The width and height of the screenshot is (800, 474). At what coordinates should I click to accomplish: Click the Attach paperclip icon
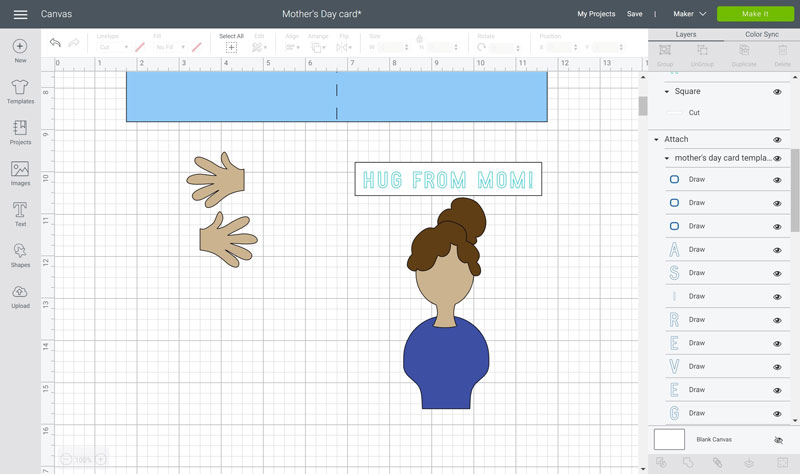pyautogui.click(x=717, y=463)
